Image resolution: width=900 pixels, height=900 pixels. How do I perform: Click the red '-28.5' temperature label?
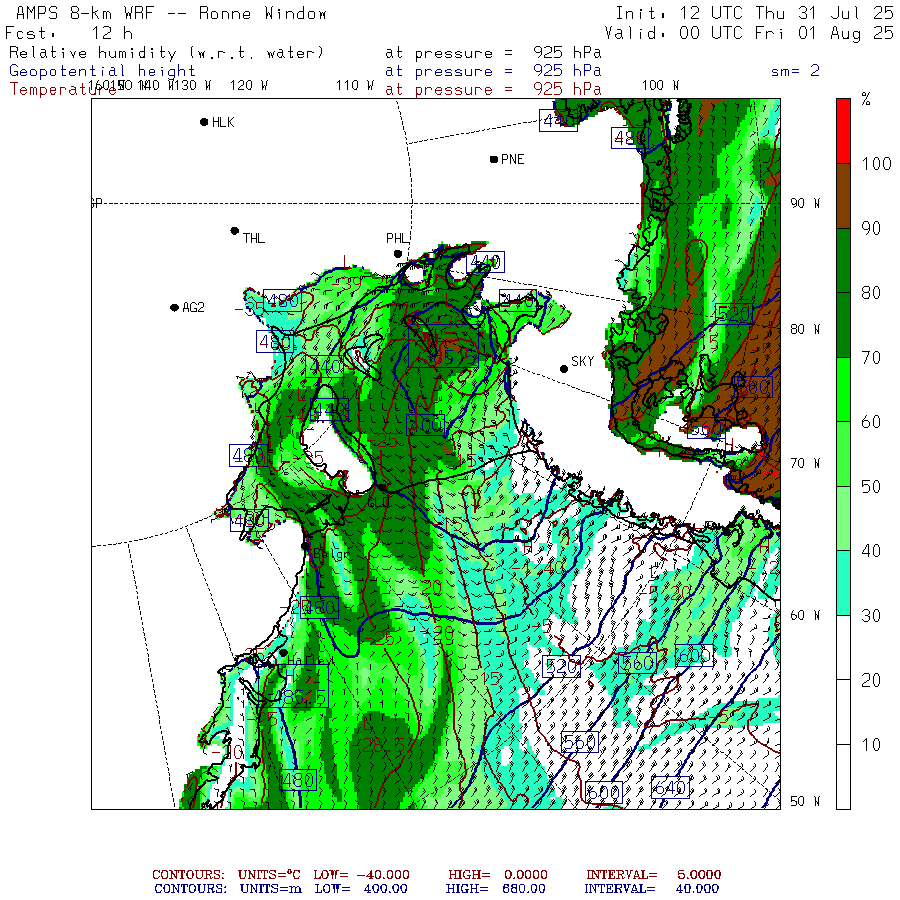tap(378, 746)
